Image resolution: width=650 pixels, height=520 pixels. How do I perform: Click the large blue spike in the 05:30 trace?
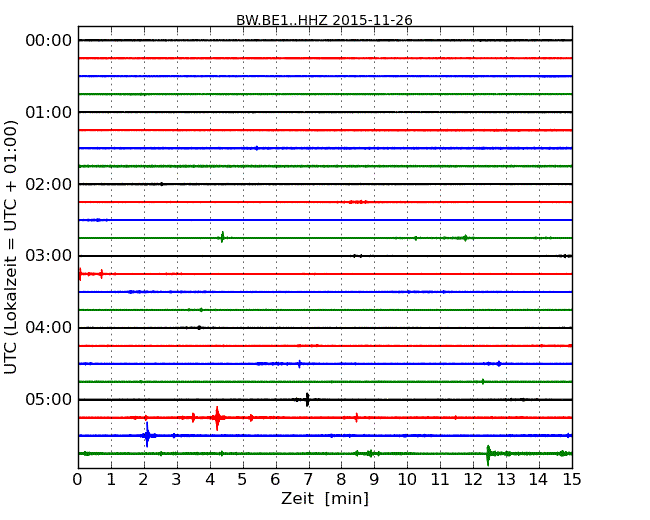147,435
